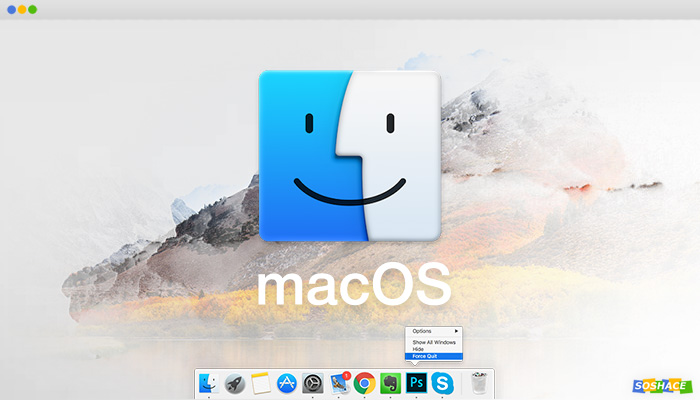The width and height of the screenshot is (700, 400).
Task: Open the Trash in the Dock
Action: [x=479, y=383]
